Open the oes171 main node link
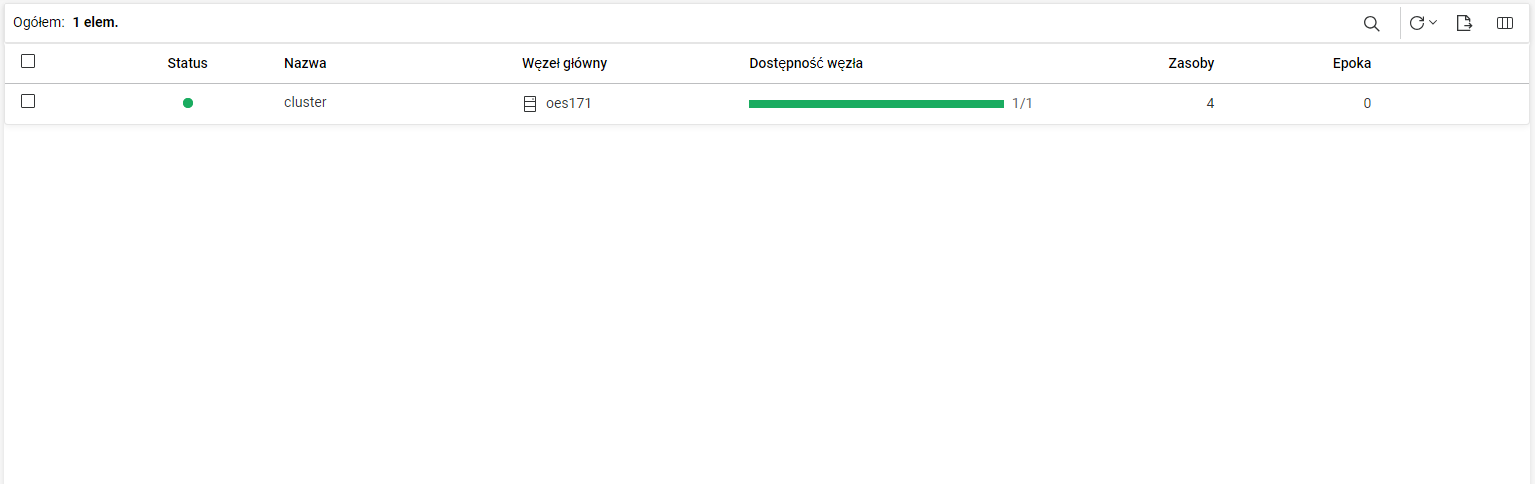This screenshot has width=1535, height=484. click(568, 103)
